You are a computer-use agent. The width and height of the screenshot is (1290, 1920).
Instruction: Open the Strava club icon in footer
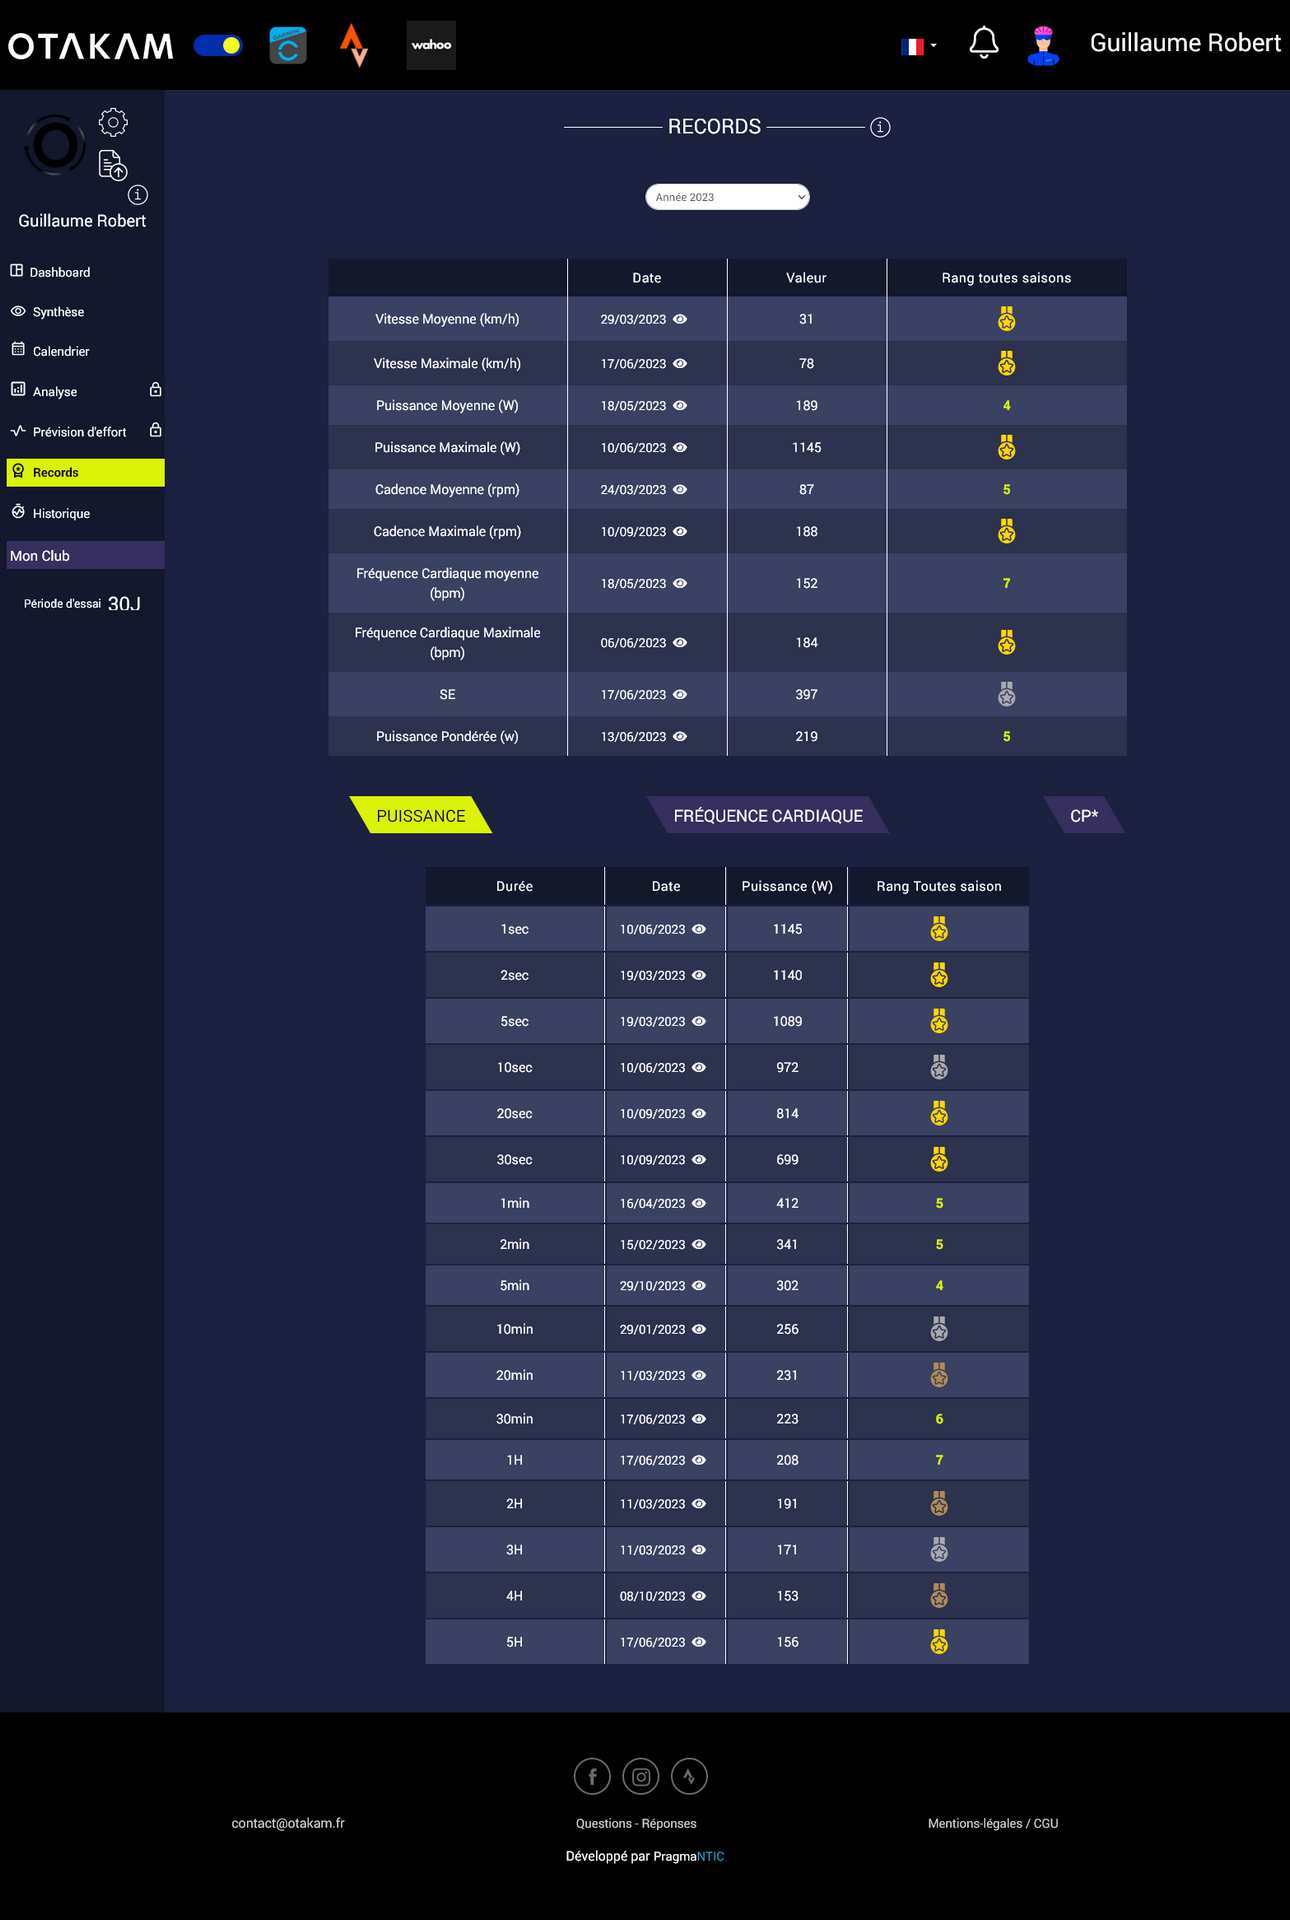689,1776
